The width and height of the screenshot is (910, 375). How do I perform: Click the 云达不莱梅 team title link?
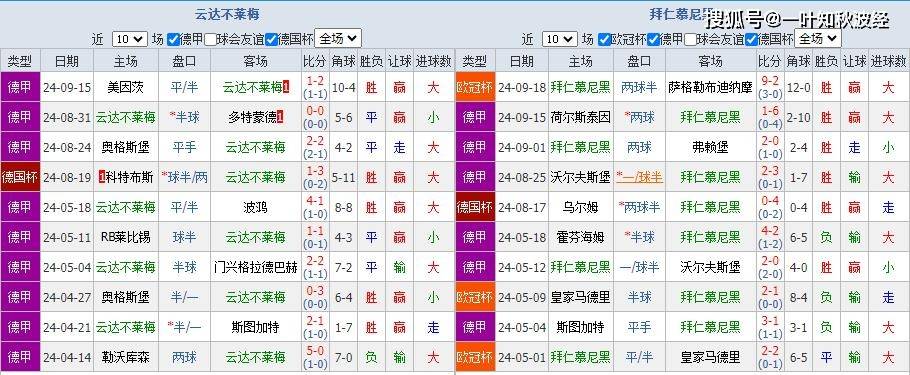227,14
